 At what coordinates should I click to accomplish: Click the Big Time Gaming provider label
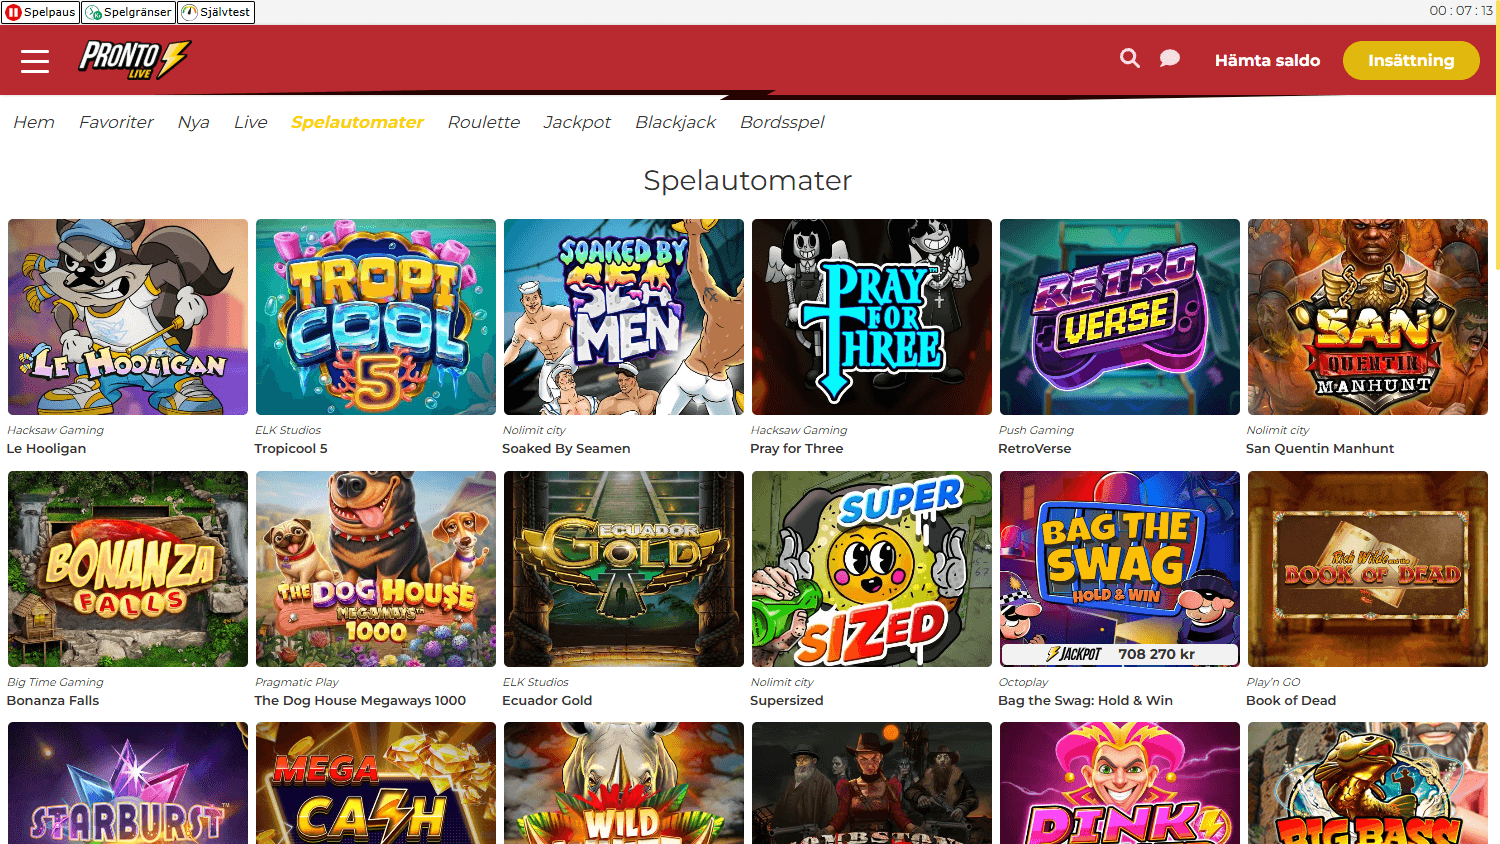click(x=55, y=682)
